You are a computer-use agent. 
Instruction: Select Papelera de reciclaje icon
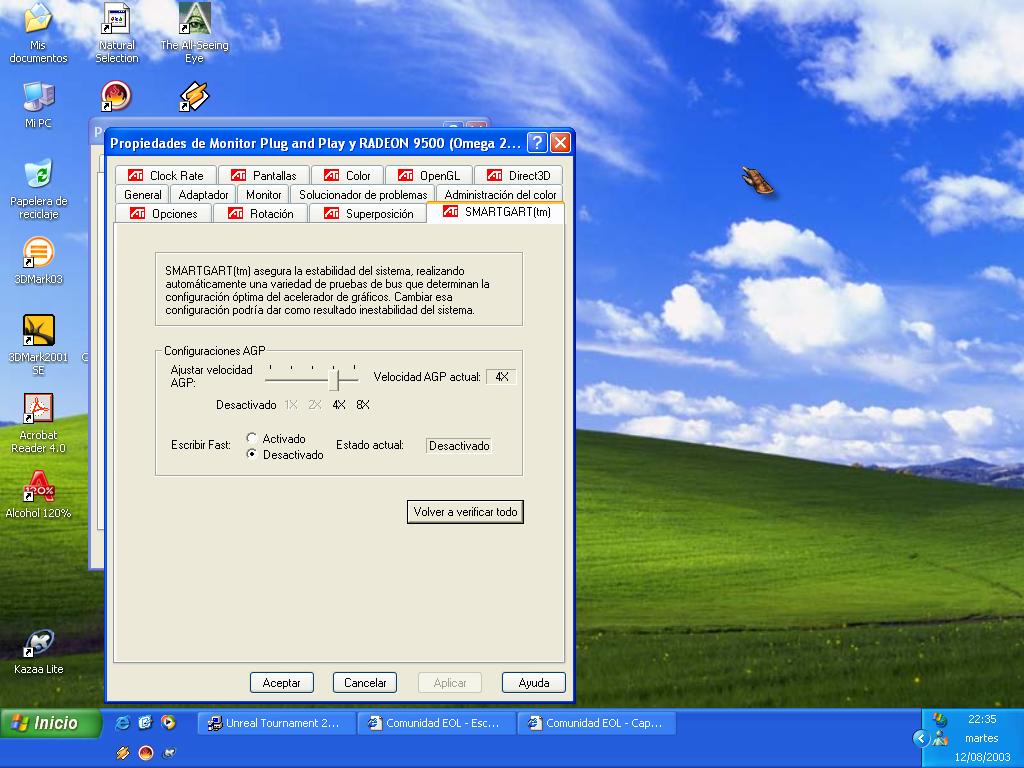[38, 189]
